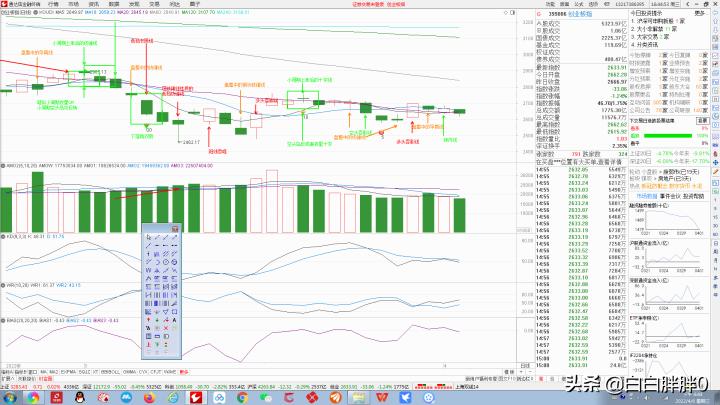Open the 发现 menu
The height and width of the screenshot is (405, 720).
pos(134,4)
